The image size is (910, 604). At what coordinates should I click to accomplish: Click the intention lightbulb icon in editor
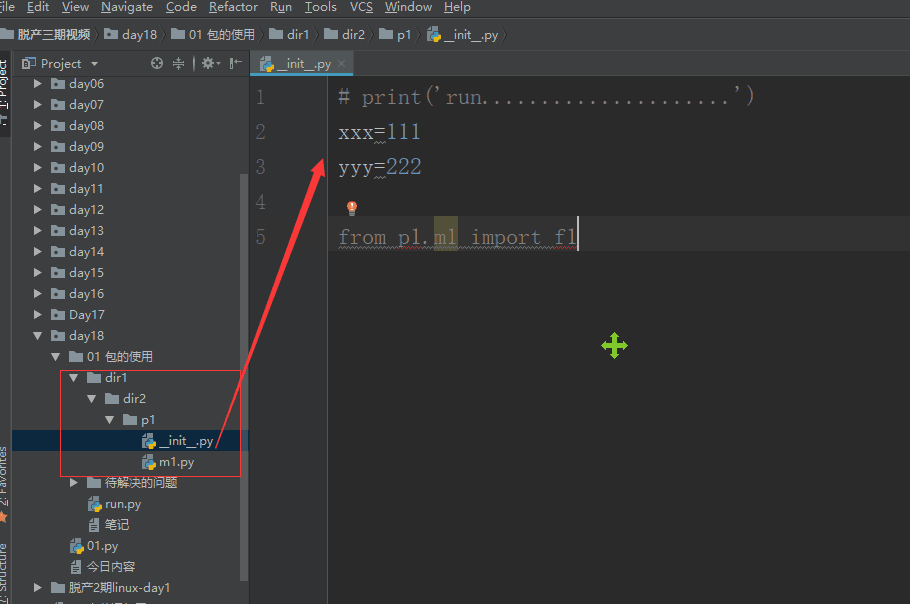(x=352, y=208)
